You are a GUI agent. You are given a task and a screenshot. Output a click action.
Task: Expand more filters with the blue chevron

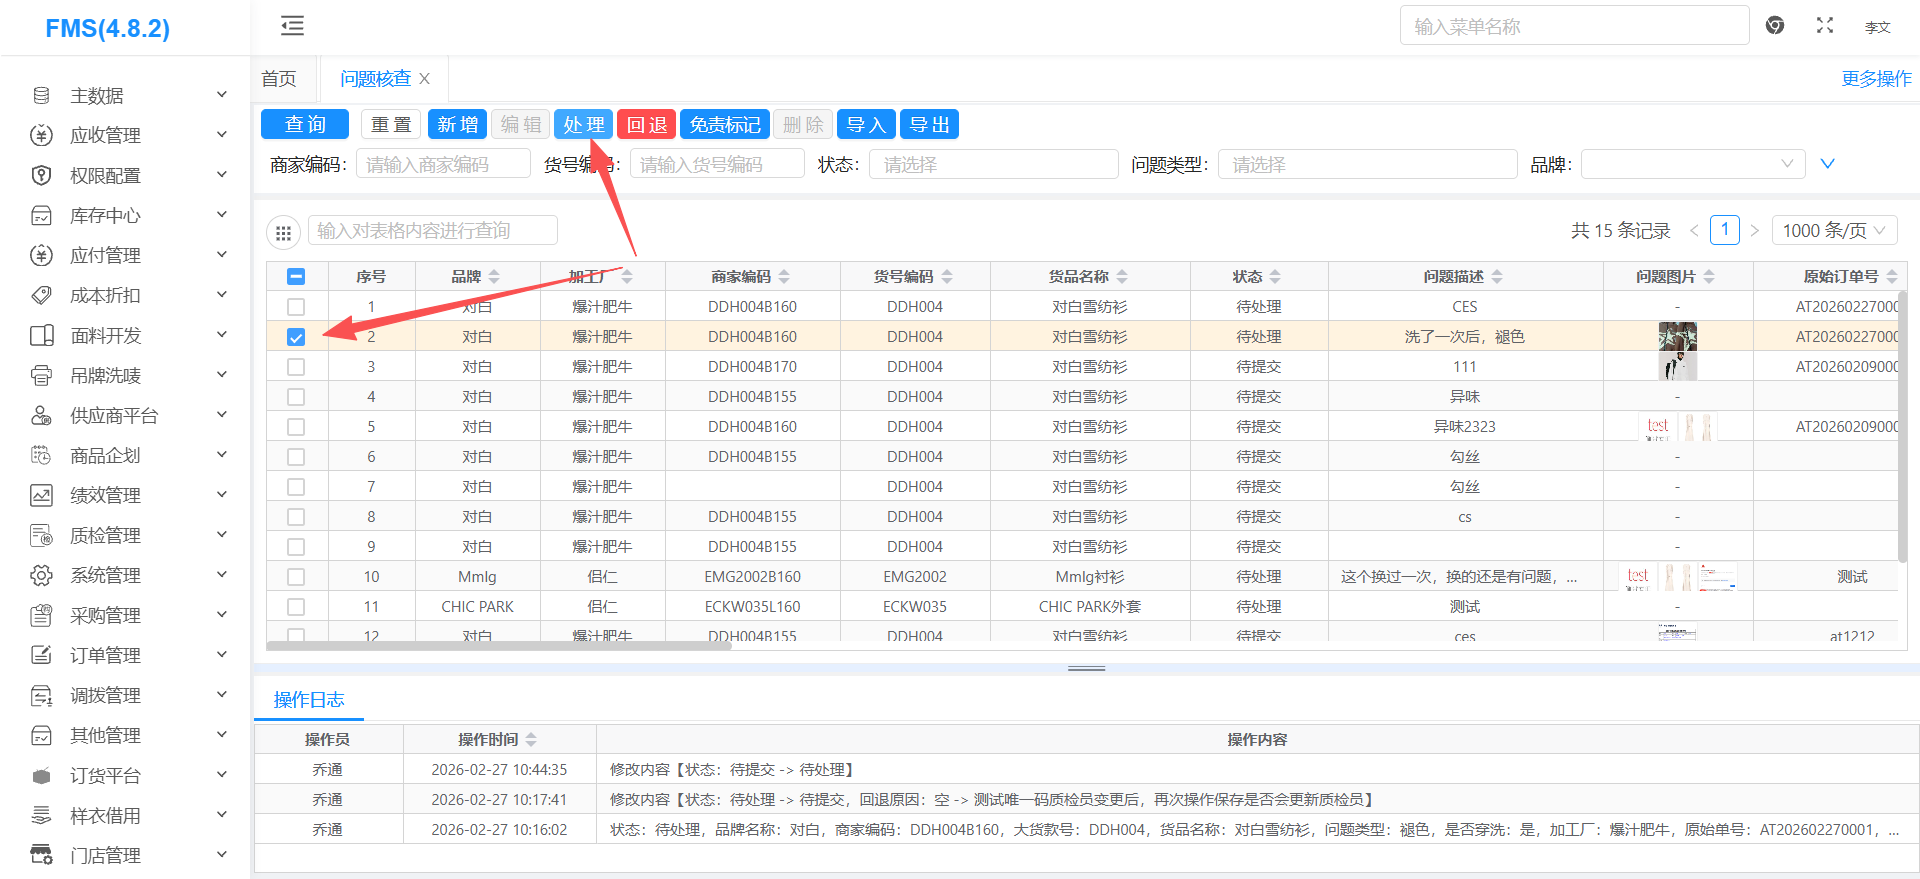tap(1827, 164)
